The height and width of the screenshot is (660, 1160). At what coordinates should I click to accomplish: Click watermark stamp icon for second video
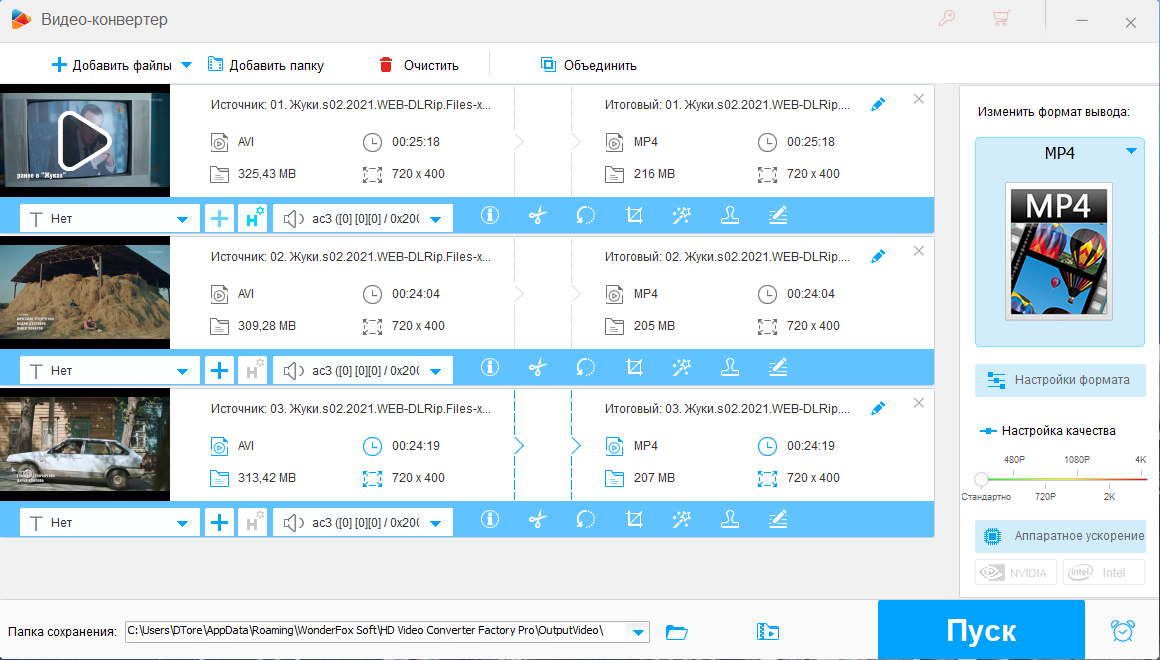coord(730,368)
